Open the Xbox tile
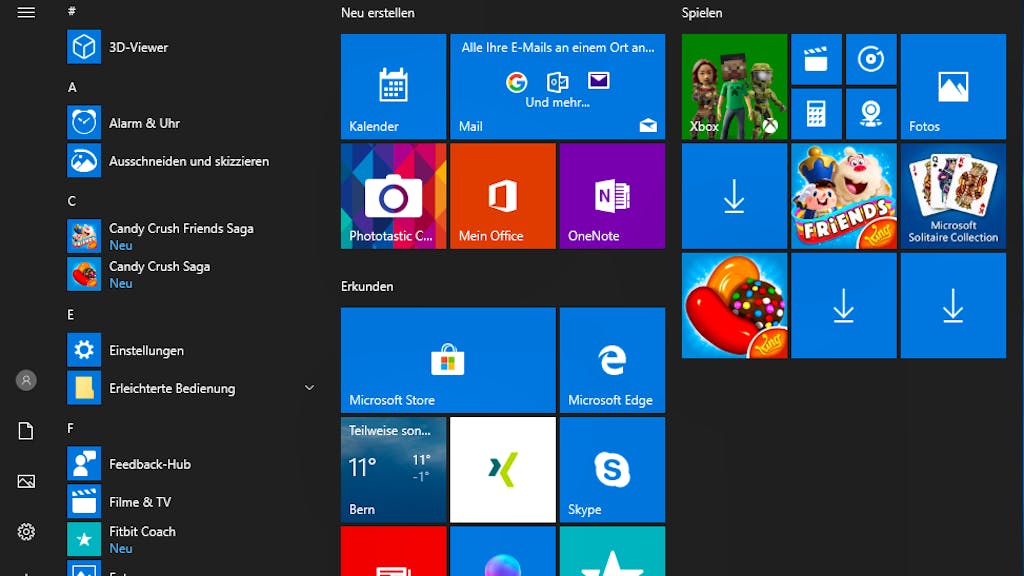This screenshot has height=576, width=1024. tap(734, 86)
